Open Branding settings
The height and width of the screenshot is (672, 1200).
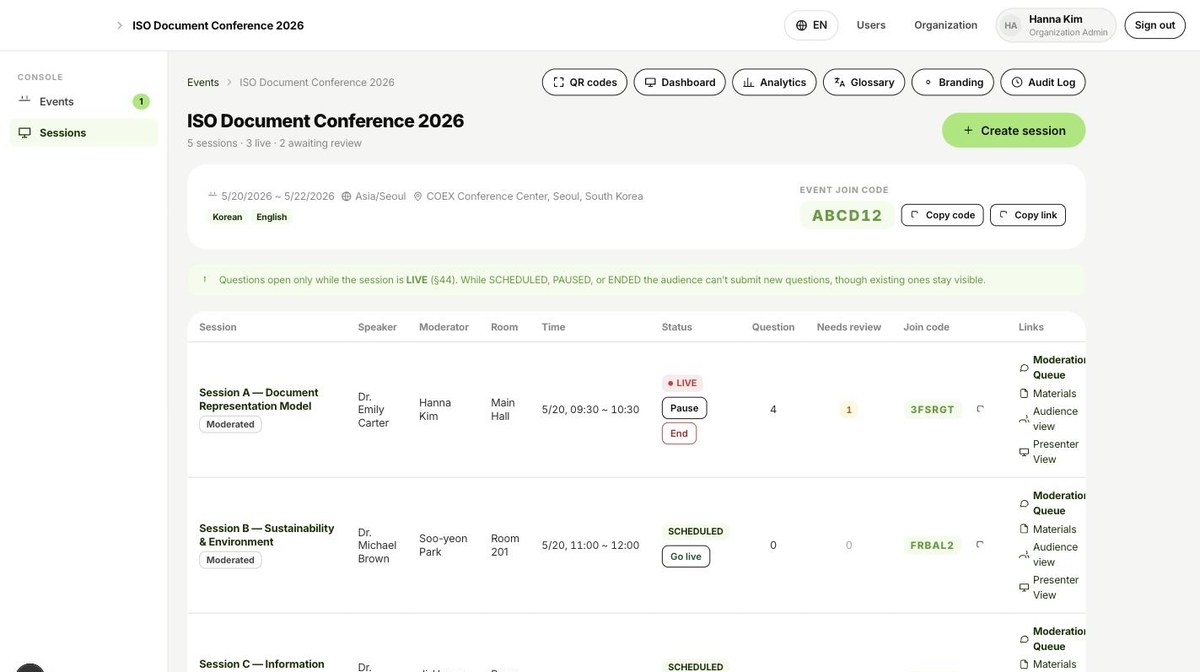pyautogui.click(x=952, y=82)
